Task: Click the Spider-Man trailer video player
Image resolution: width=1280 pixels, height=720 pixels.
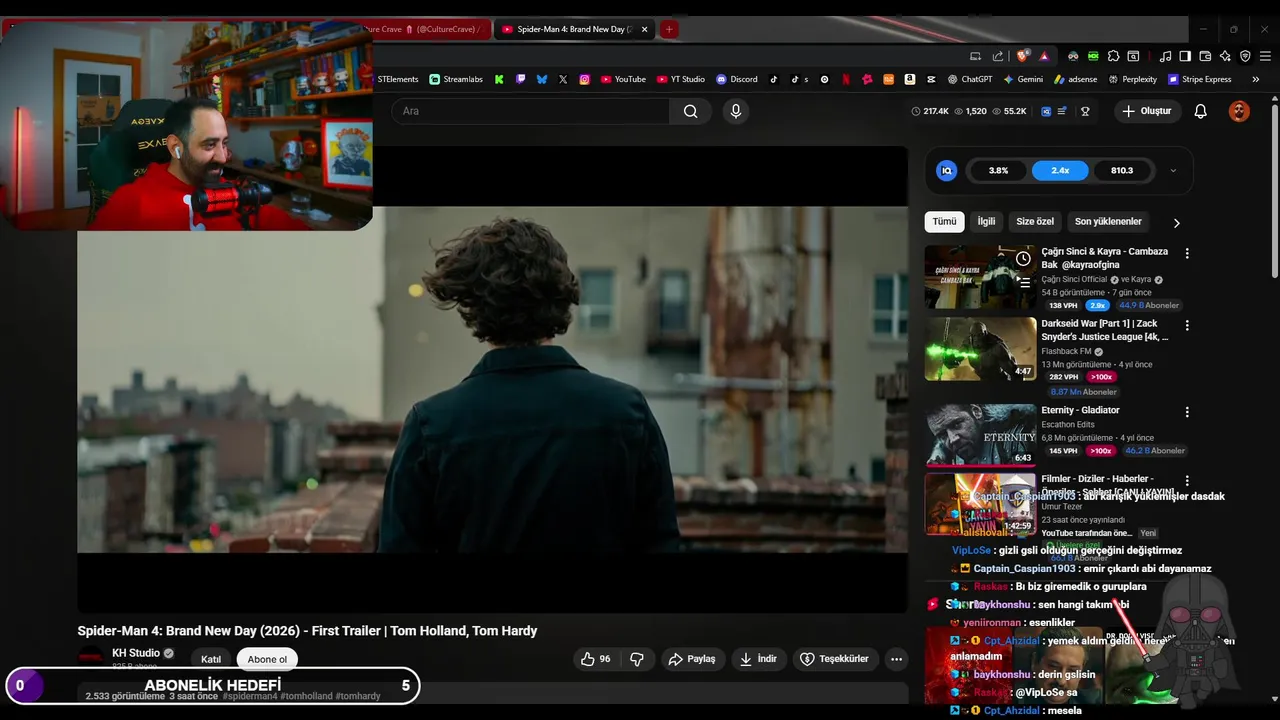Action: [x=492, y=379]
